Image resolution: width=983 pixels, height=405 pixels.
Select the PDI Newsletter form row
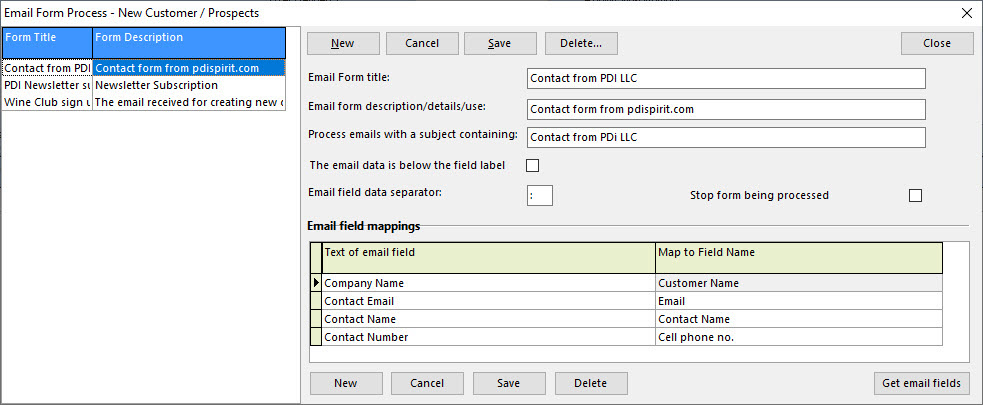[x=47, y=85]
